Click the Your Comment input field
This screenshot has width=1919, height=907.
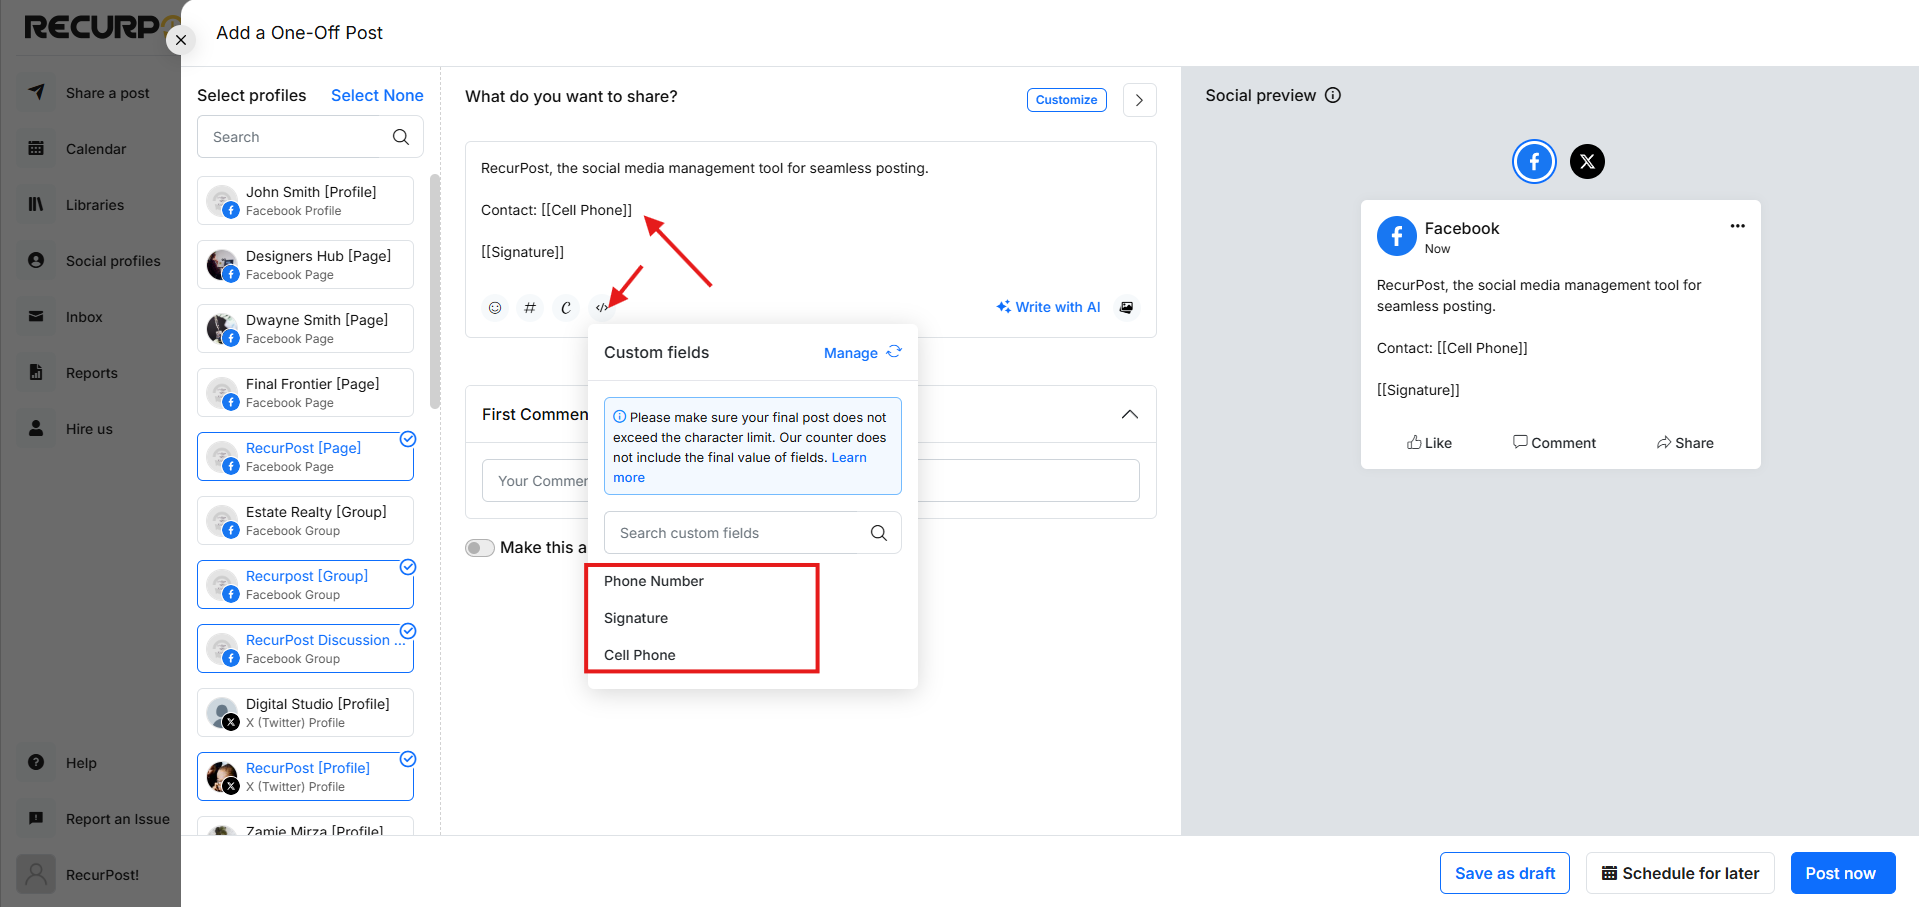[x=811, y=481]
